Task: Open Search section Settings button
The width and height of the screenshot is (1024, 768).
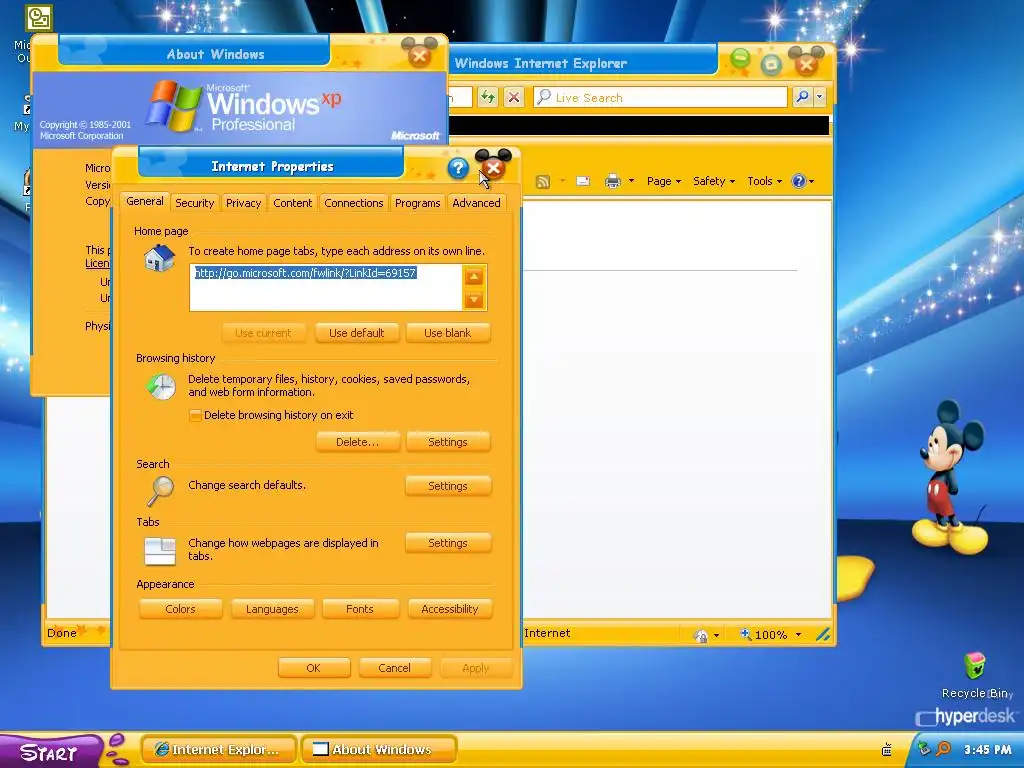Action: pyautogui.click(x=447, y=486)
